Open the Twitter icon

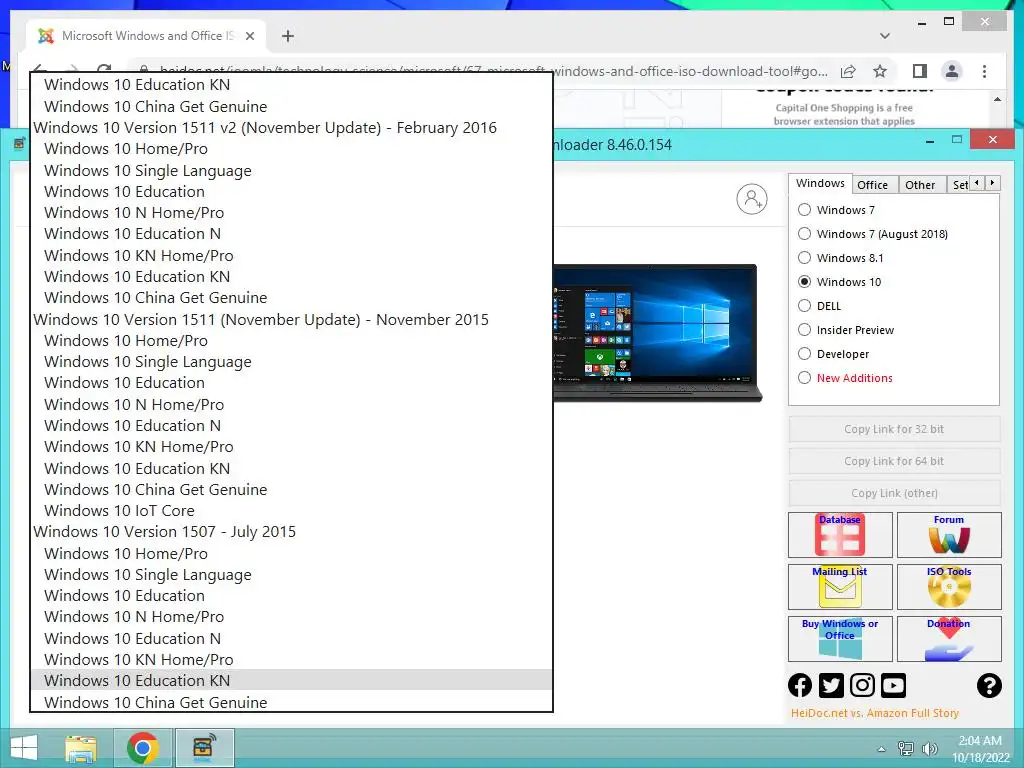click(831, 685)
